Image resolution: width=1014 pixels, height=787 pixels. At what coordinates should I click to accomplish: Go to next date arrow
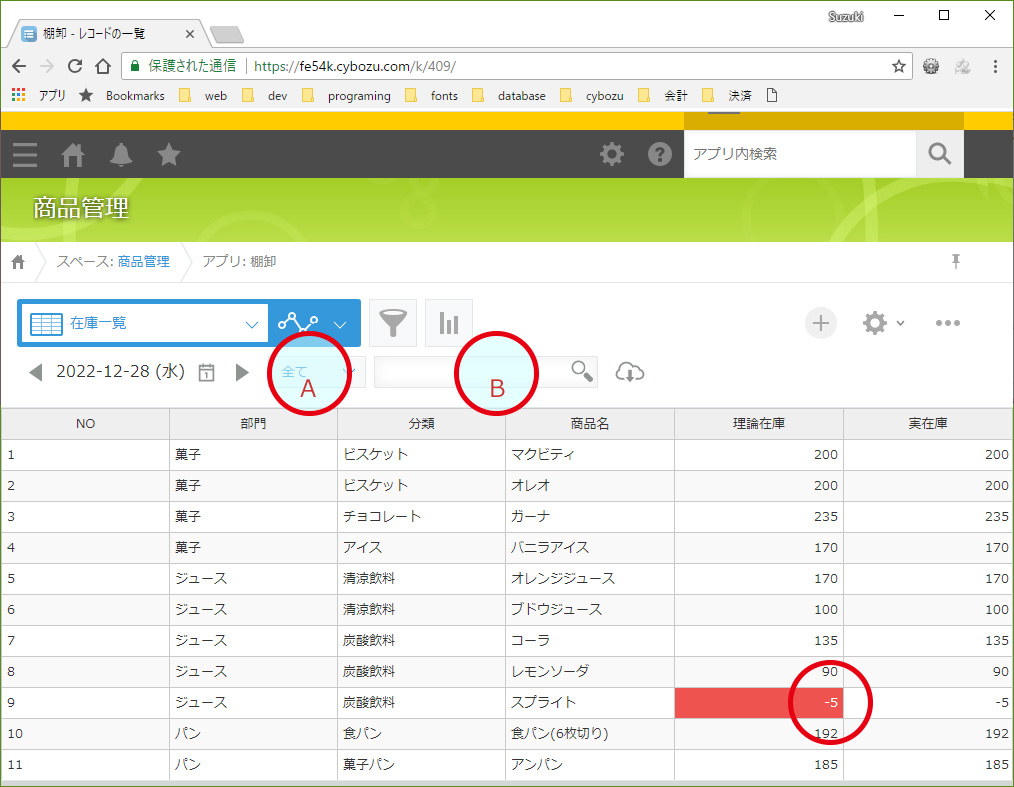click(x=242, y=372)
